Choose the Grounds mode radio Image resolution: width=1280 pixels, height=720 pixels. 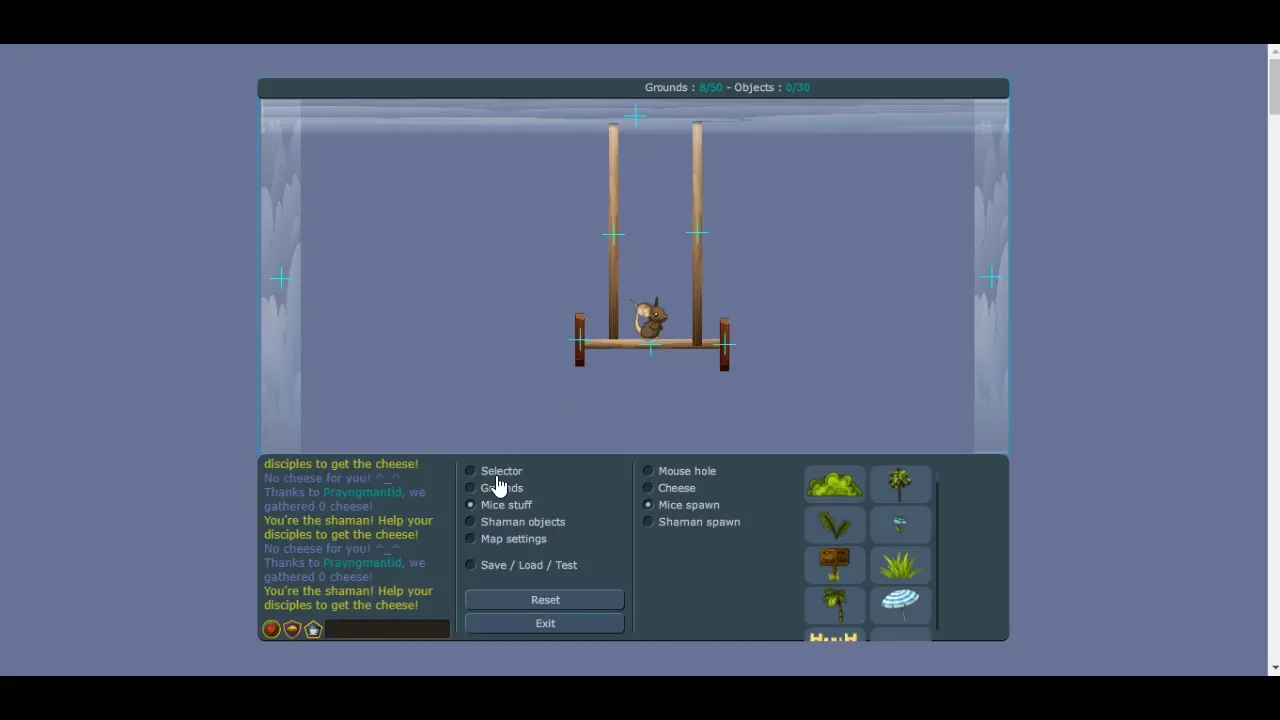point(470,488)
